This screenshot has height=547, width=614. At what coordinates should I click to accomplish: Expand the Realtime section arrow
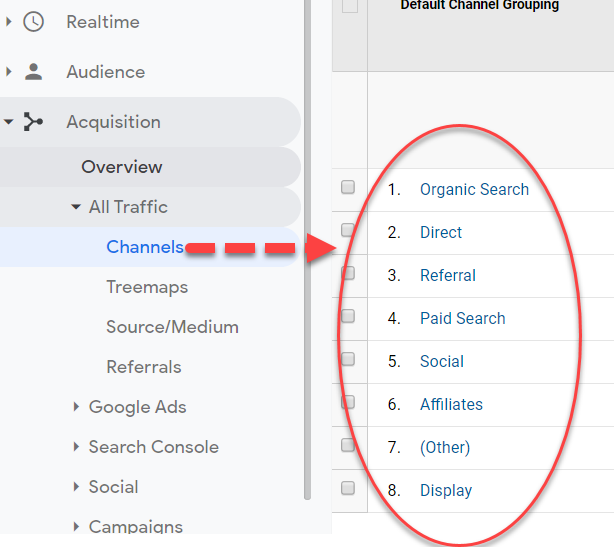(9, 22)
